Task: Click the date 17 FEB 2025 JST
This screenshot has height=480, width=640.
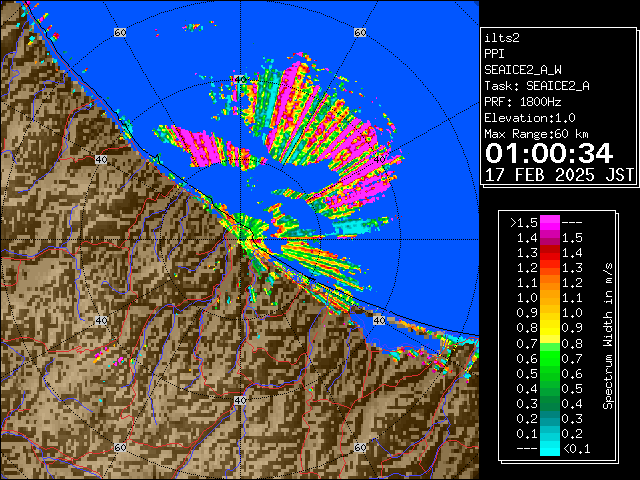Action: [559, 175]
